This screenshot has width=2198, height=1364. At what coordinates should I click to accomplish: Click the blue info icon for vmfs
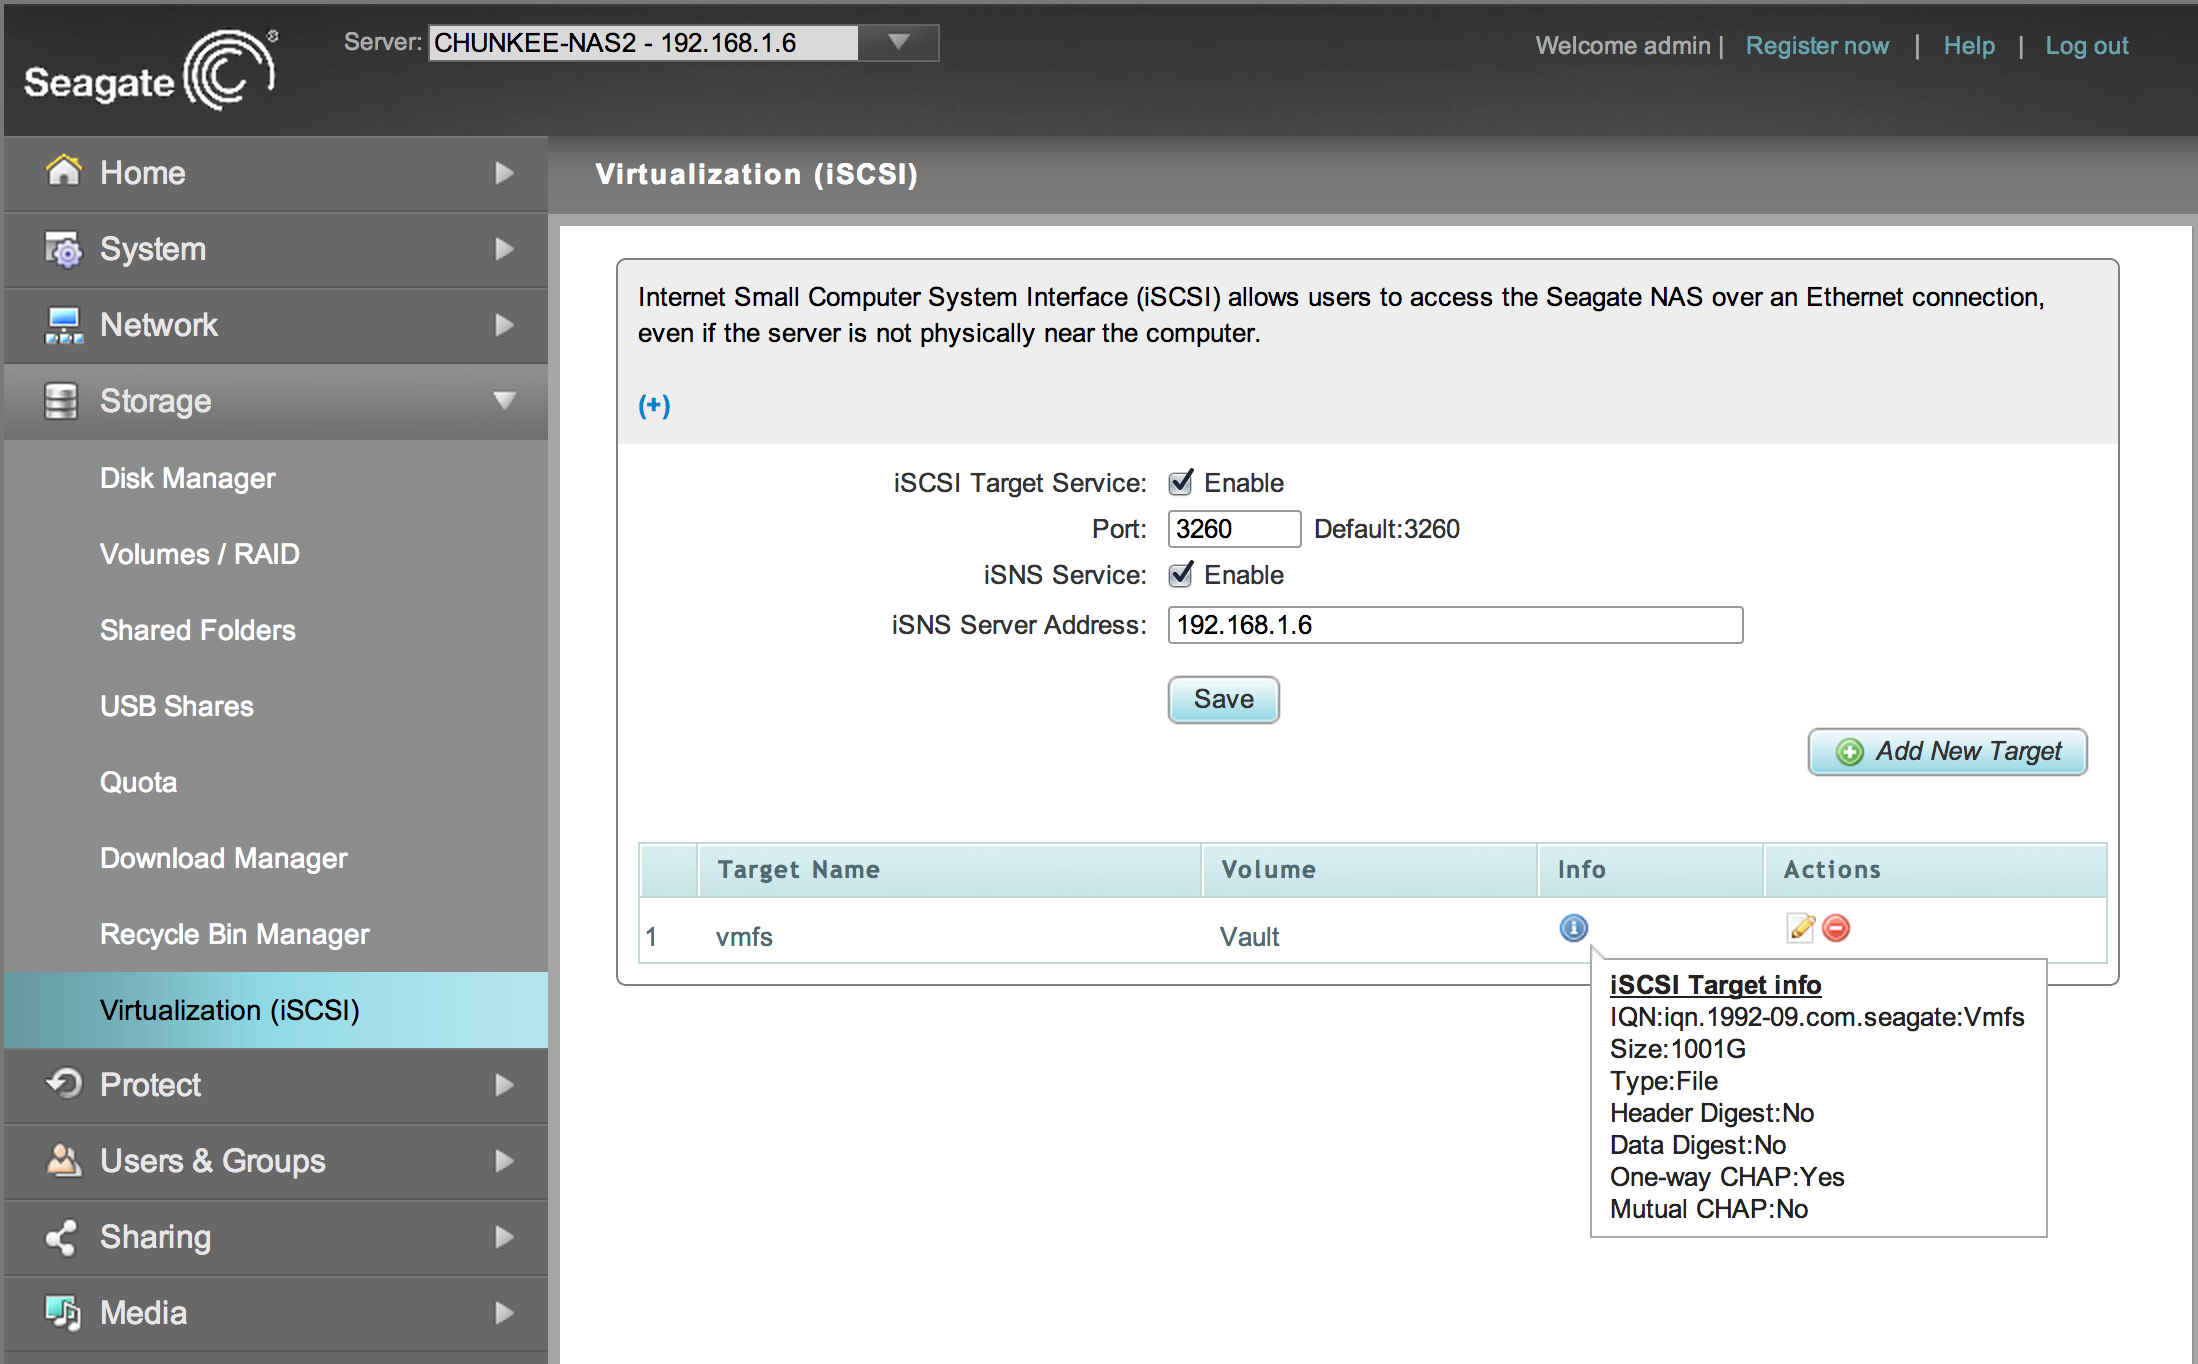point(1573,928)
